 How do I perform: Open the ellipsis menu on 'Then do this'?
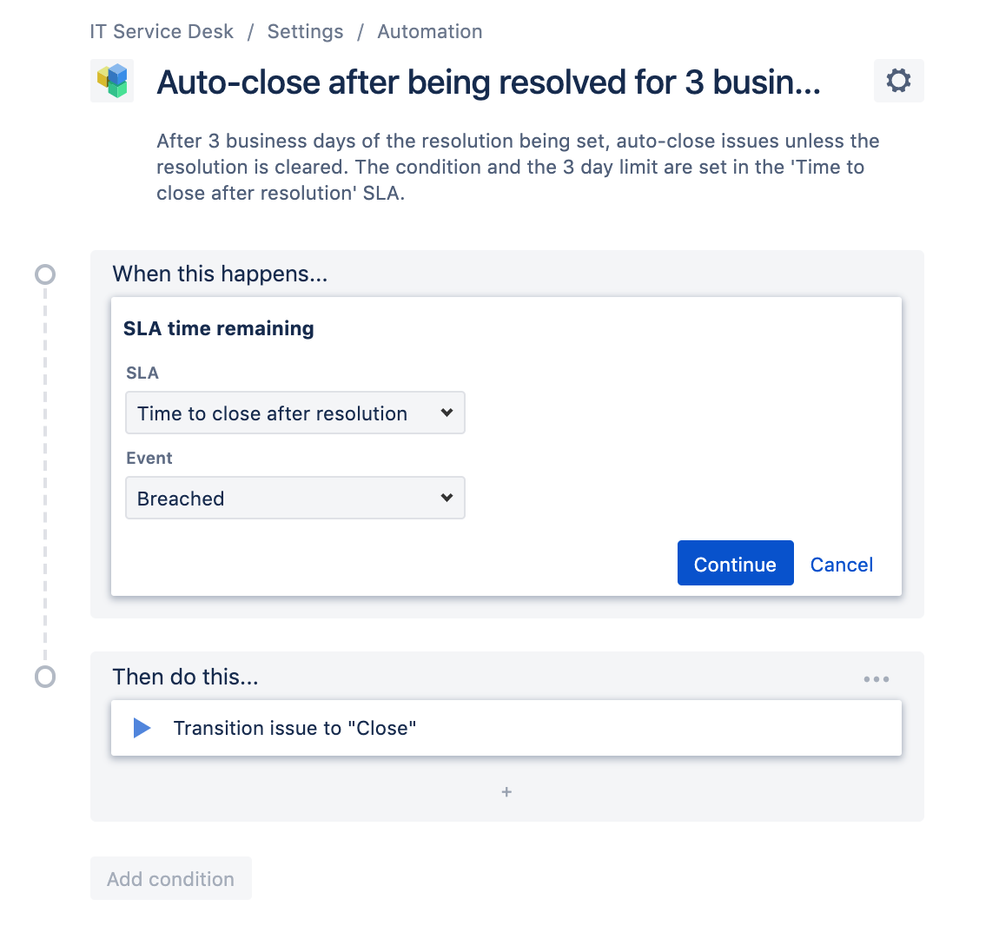point(876,678)
